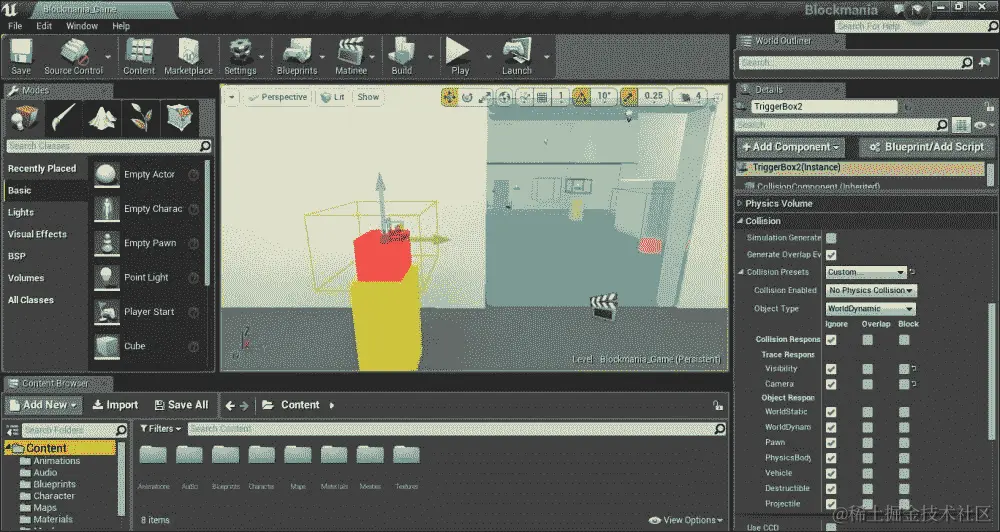Open the Collision Presets Custom dropdown

[865, 272]
